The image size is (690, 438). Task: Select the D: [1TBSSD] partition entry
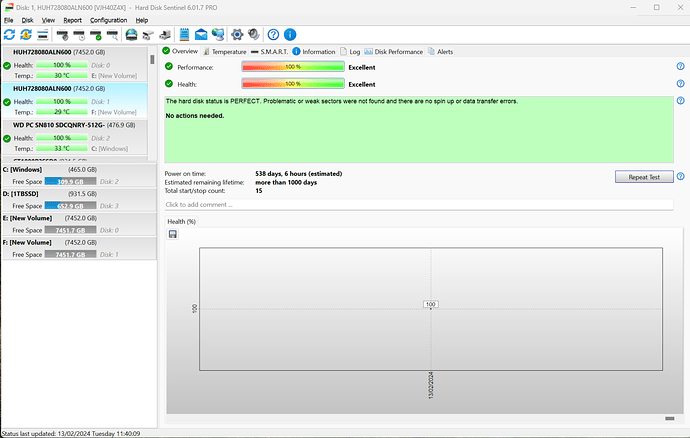(79, 199)
